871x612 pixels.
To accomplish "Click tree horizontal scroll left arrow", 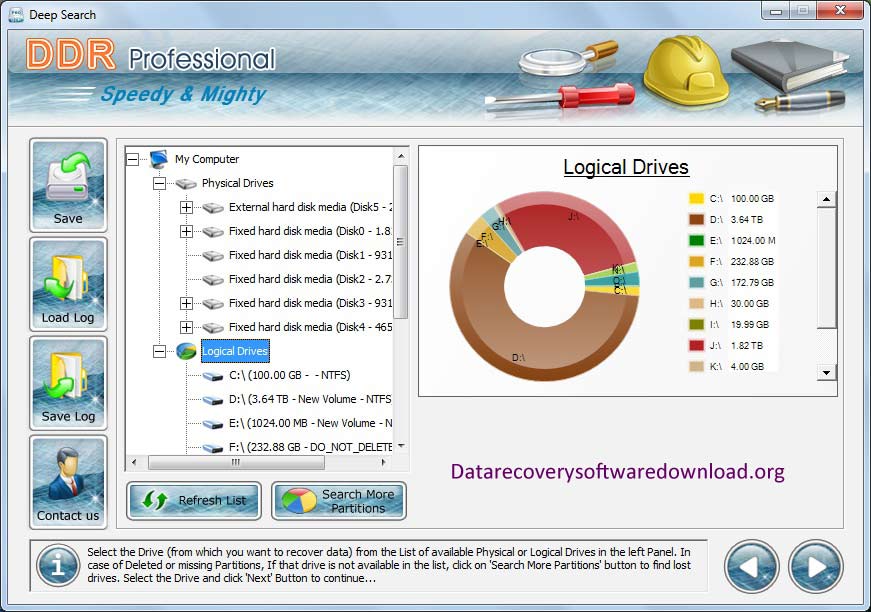I will click(133, 462).
